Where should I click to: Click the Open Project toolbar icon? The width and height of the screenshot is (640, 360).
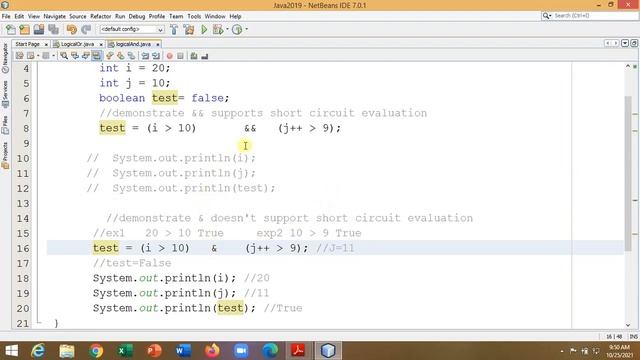pos(39,29)
